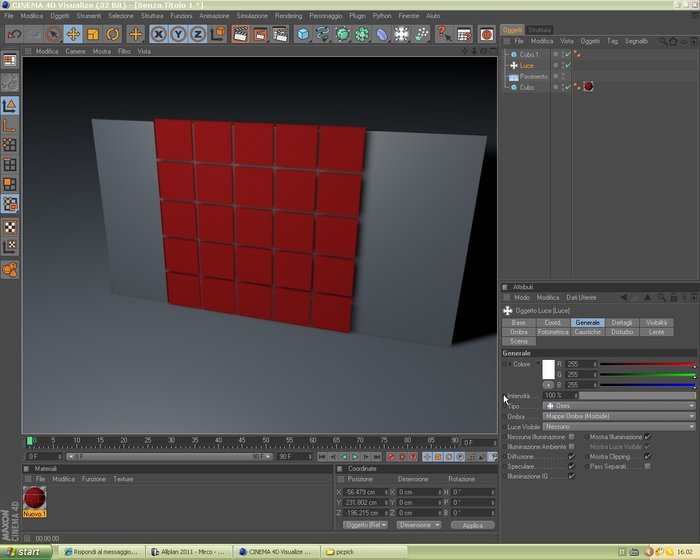Open the particle objects icon
700x560 pixels.
421,34
